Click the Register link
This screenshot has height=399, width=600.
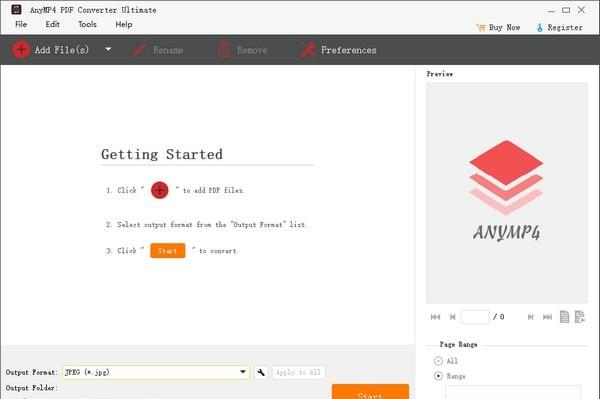click(x=559, y=28)
